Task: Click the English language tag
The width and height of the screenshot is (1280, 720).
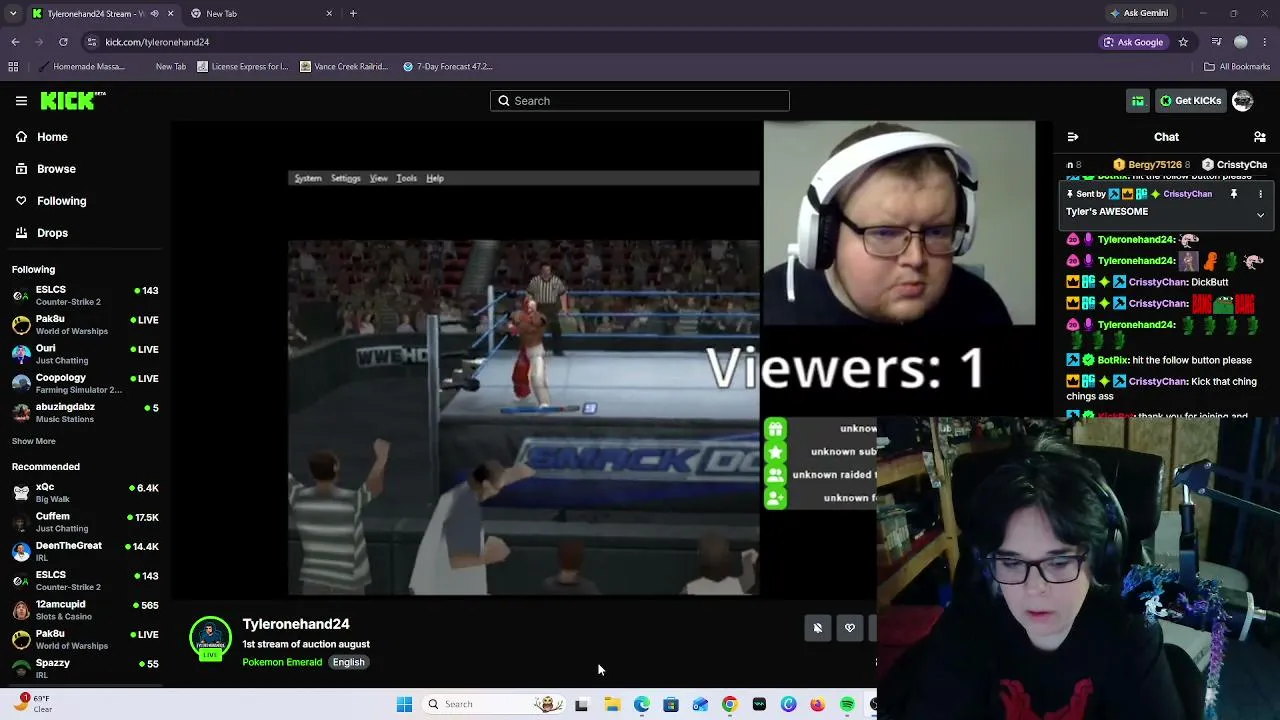Action: (349, 662)
